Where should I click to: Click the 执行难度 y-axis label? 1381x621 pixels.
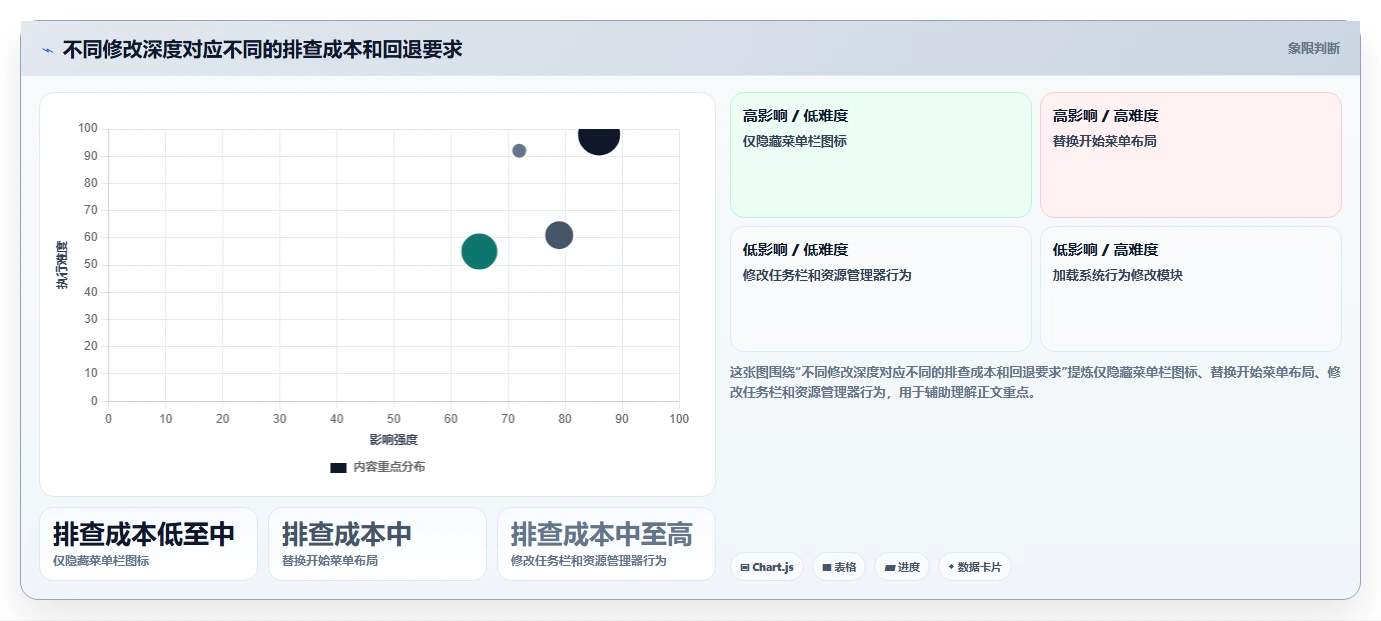pyautogui.click(x=62, y=265)
